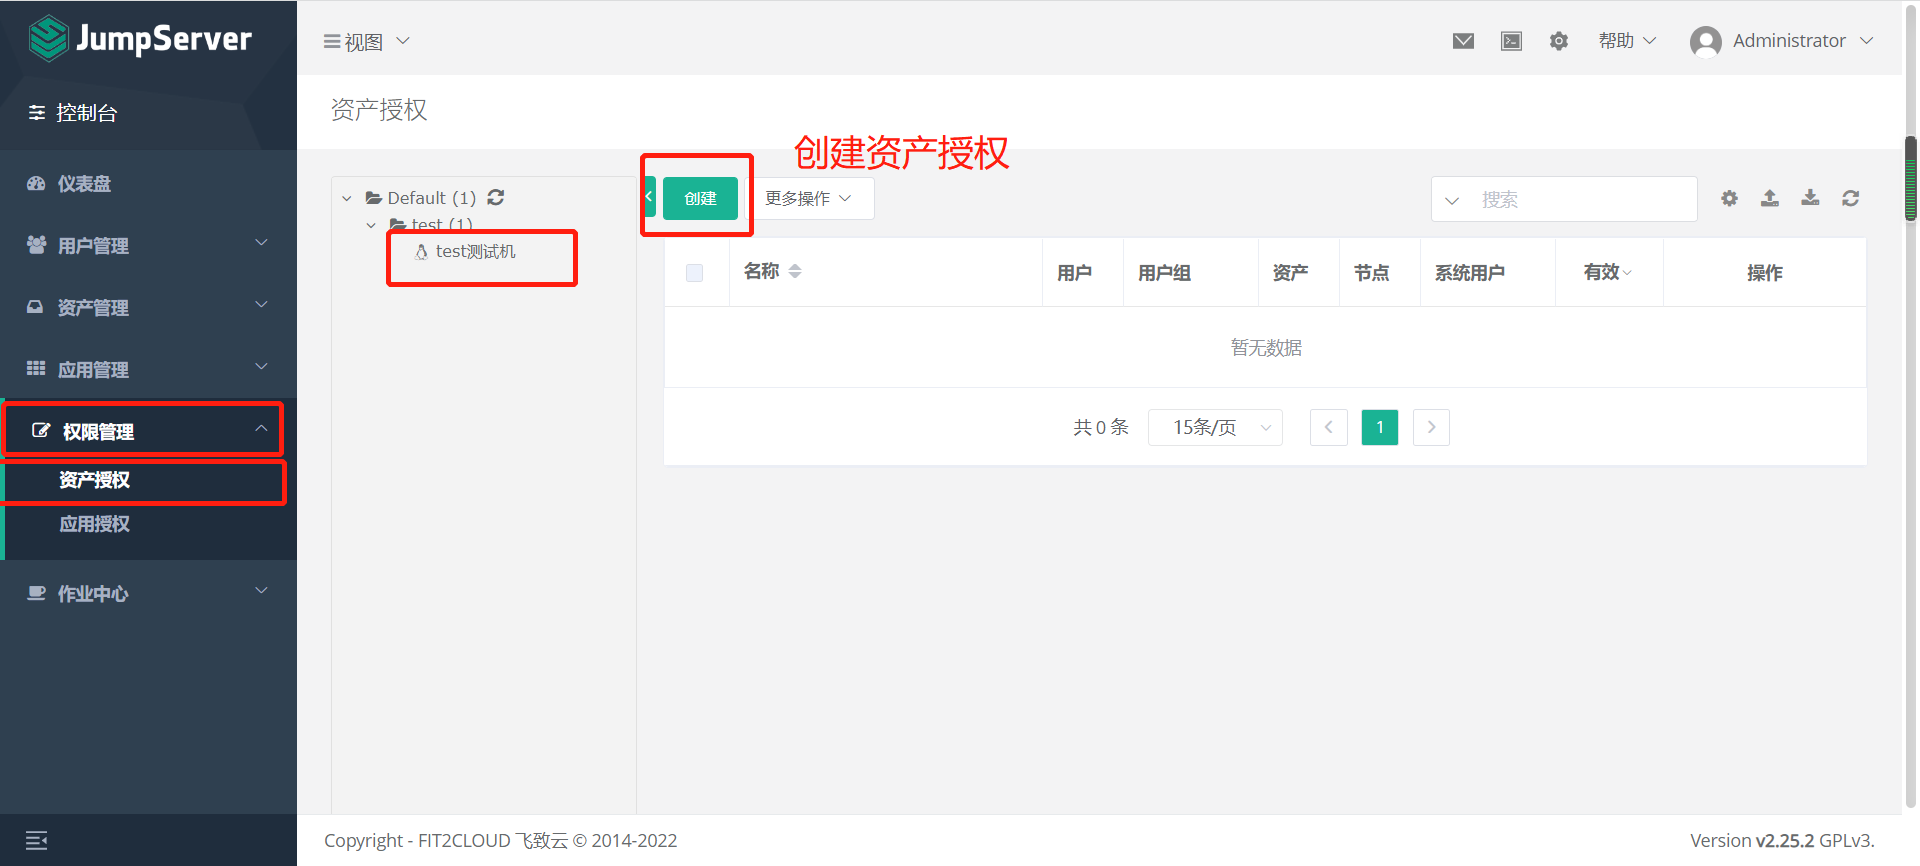1920x866 pixels.
Task: Toggle the select-all checkbox in table header
Action: (x=694, y=273)
